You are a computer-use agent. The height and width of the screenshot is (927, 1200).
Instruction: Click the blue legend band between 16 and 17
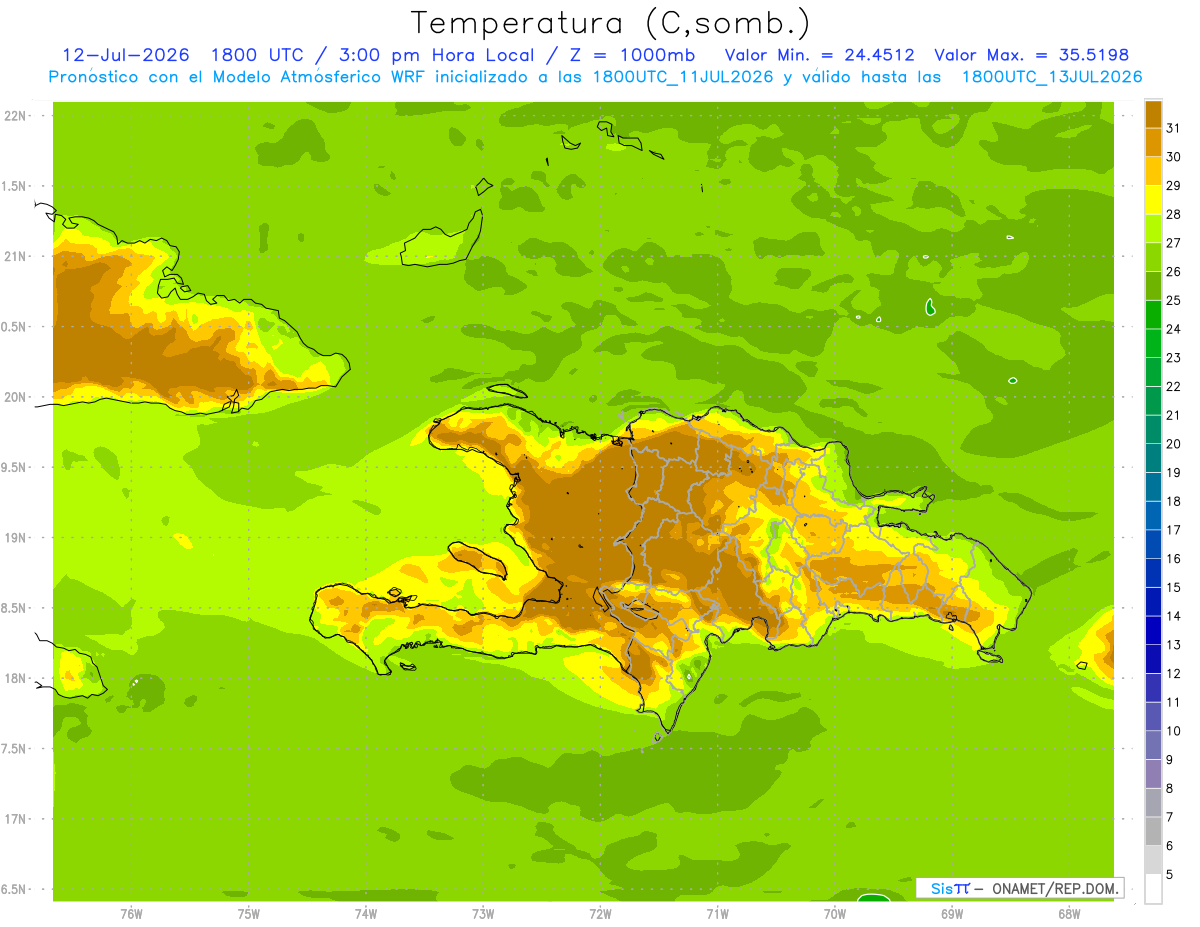pyautogui.click(x=1153, y=544)
